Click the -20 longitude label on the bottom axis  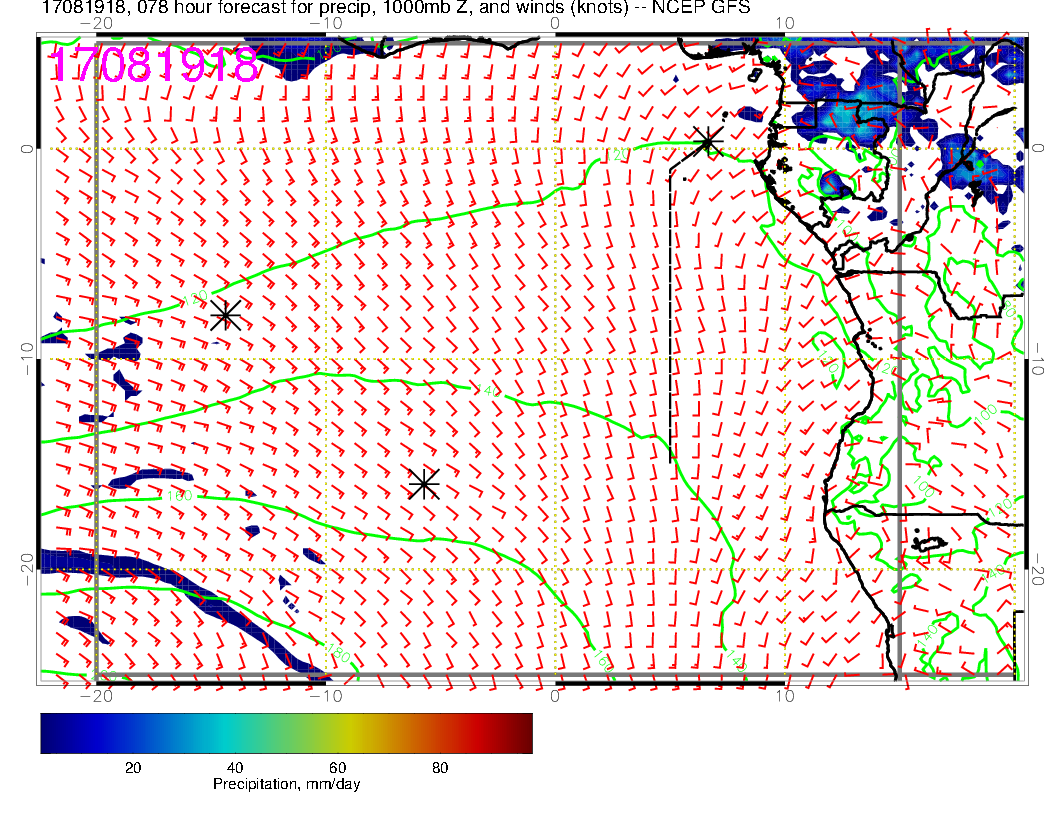pyautogui.click(x=96, y=696)
